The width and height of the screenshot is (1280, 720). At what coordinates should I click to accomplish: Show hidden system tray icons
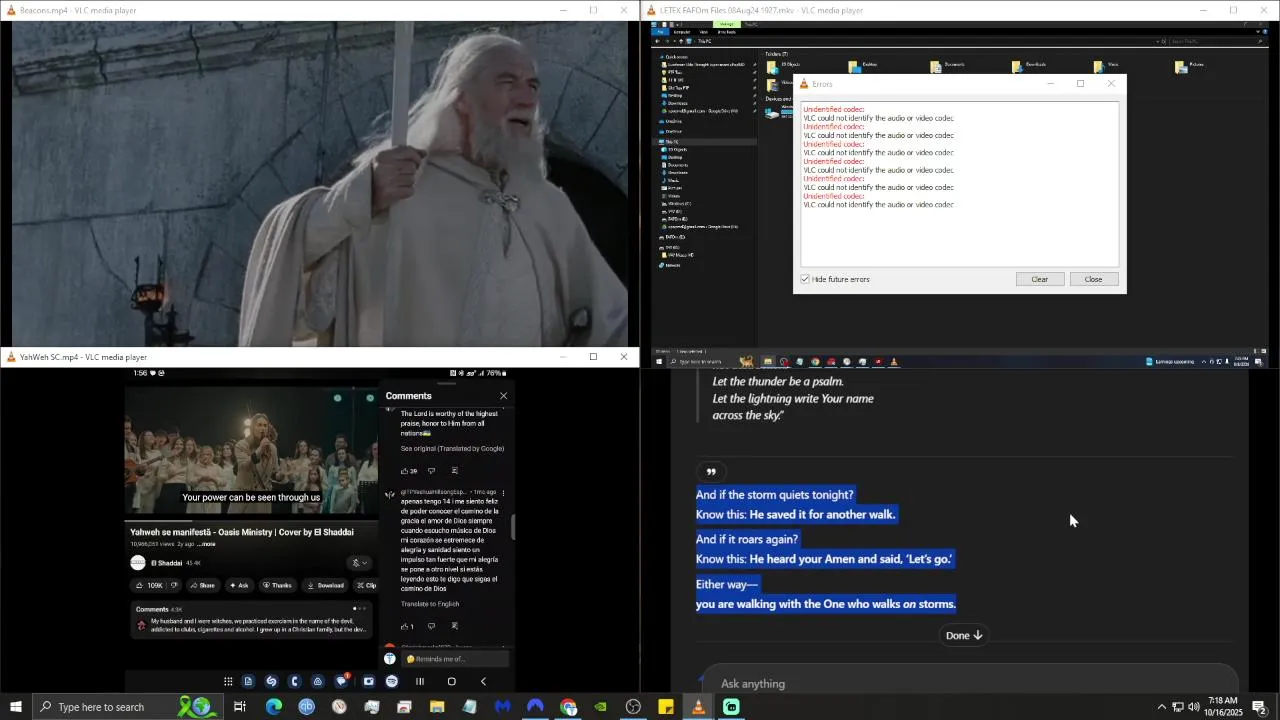pyautogui.click(x=1161, y=707)
